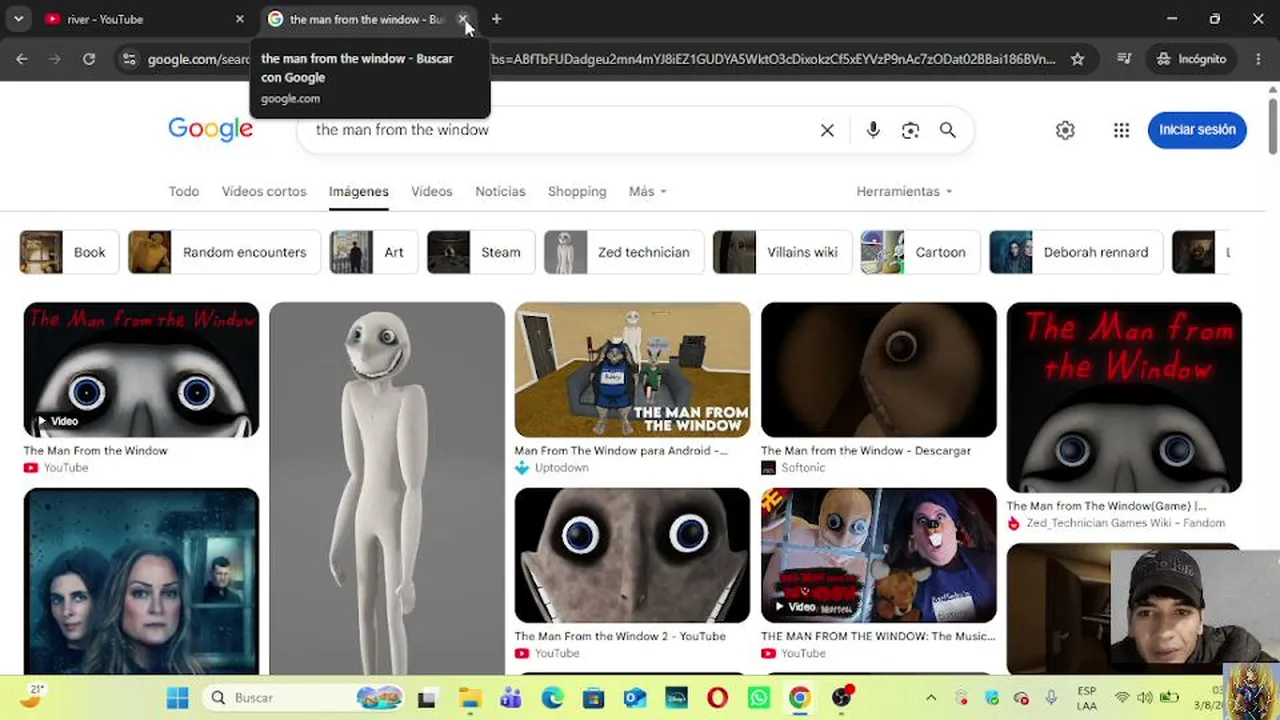Filter by the Villains wiki chip
The image size is (1280, 720).
pos(782,252)
